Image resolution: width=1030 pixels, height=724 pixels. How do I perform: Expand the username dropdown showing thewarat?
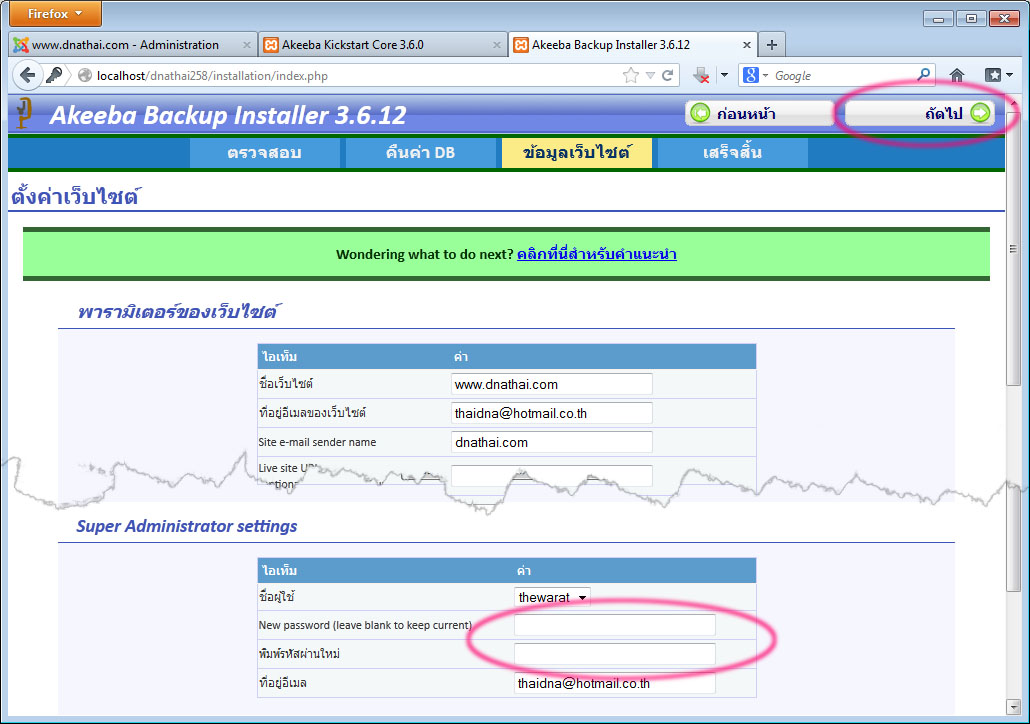click(552, 597)
